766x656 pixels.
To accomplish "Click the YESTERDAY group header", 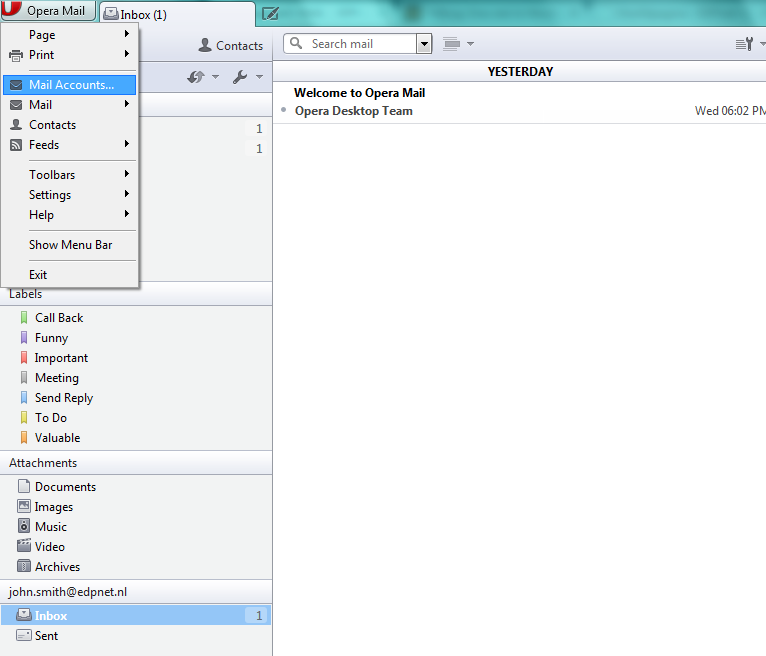I will point(520,72).
